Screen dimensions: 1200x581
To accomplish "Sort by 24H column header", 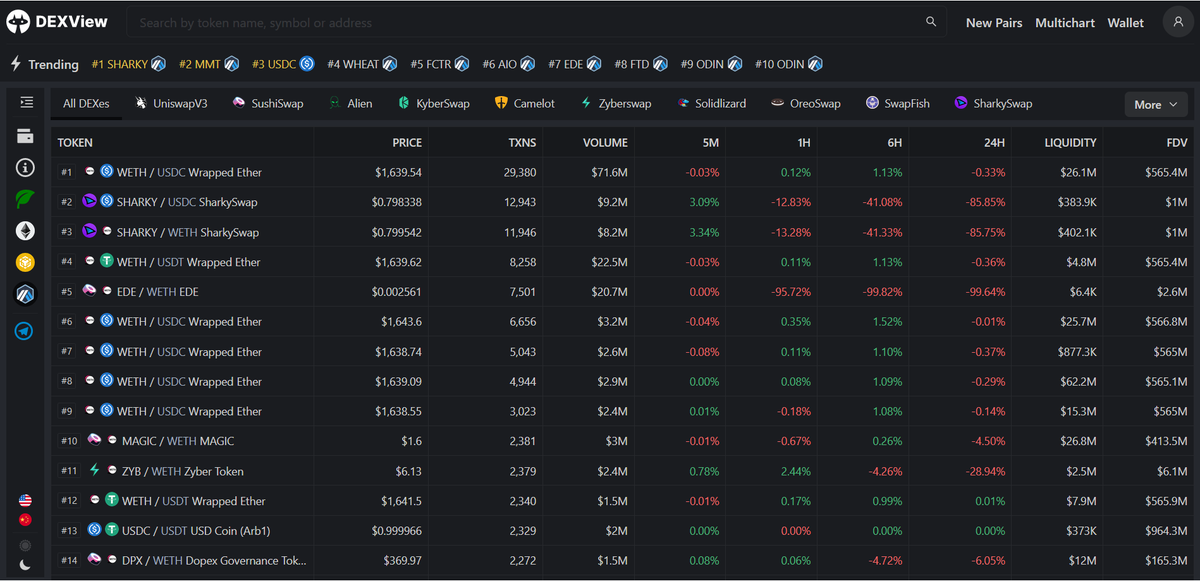I will click(x=994, y=142).
